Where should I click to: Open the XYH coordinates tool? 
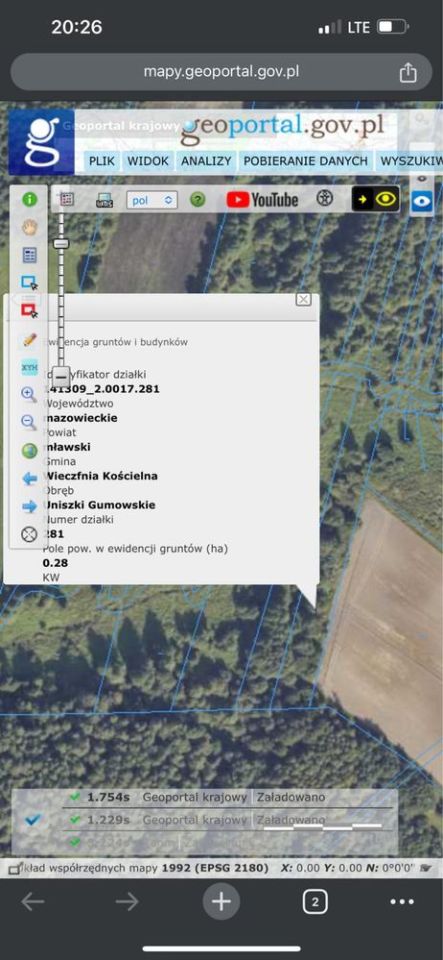(29, 367)
